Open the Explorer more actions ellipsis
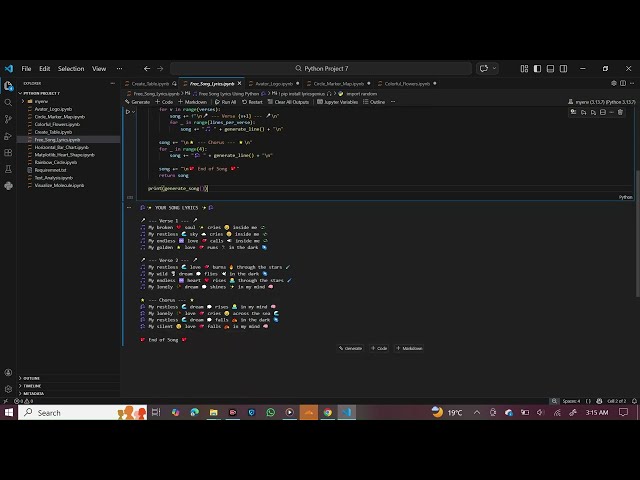640x480 pixels. coord(113,83)
